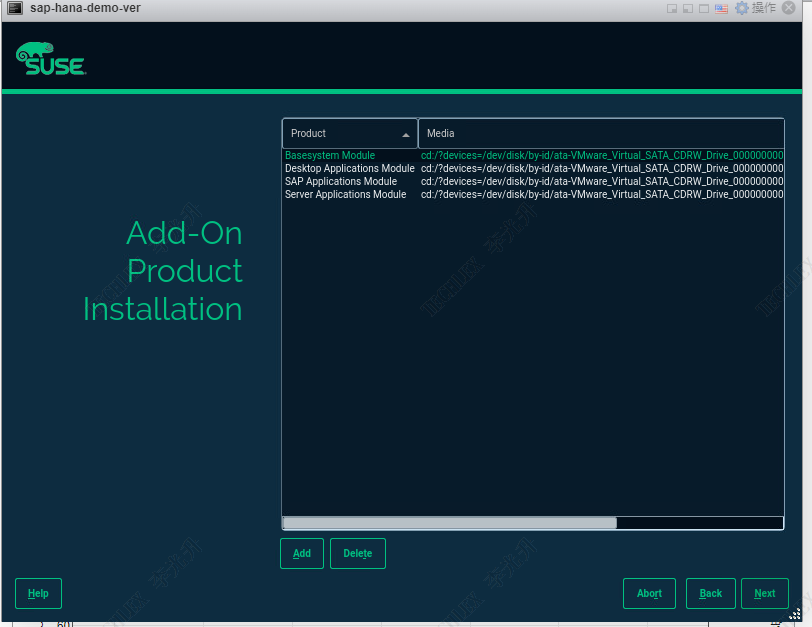Open the US flag keyboard layout icon

click(721, 8)
